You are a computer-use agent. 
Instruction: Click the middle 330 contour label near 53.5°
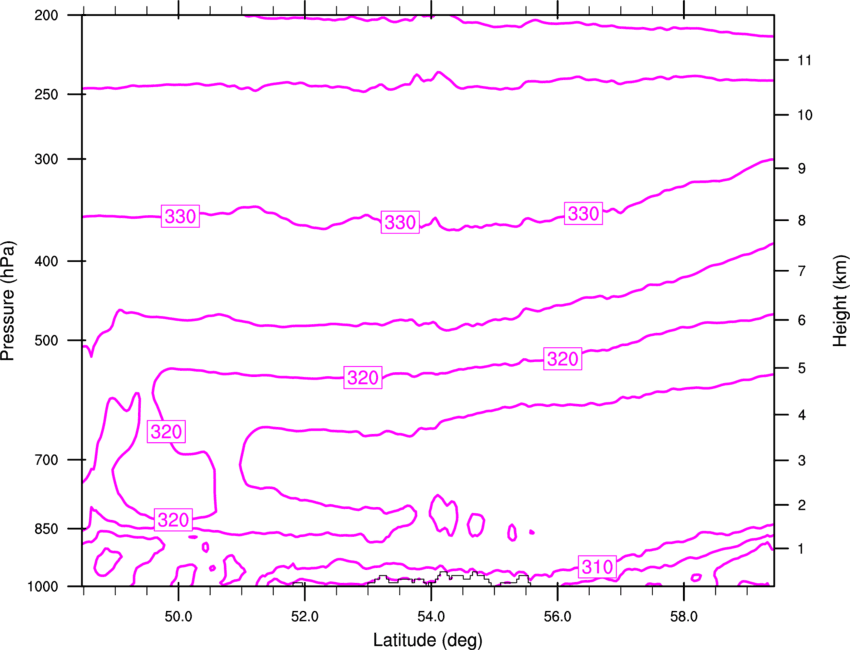coord(401,222)
